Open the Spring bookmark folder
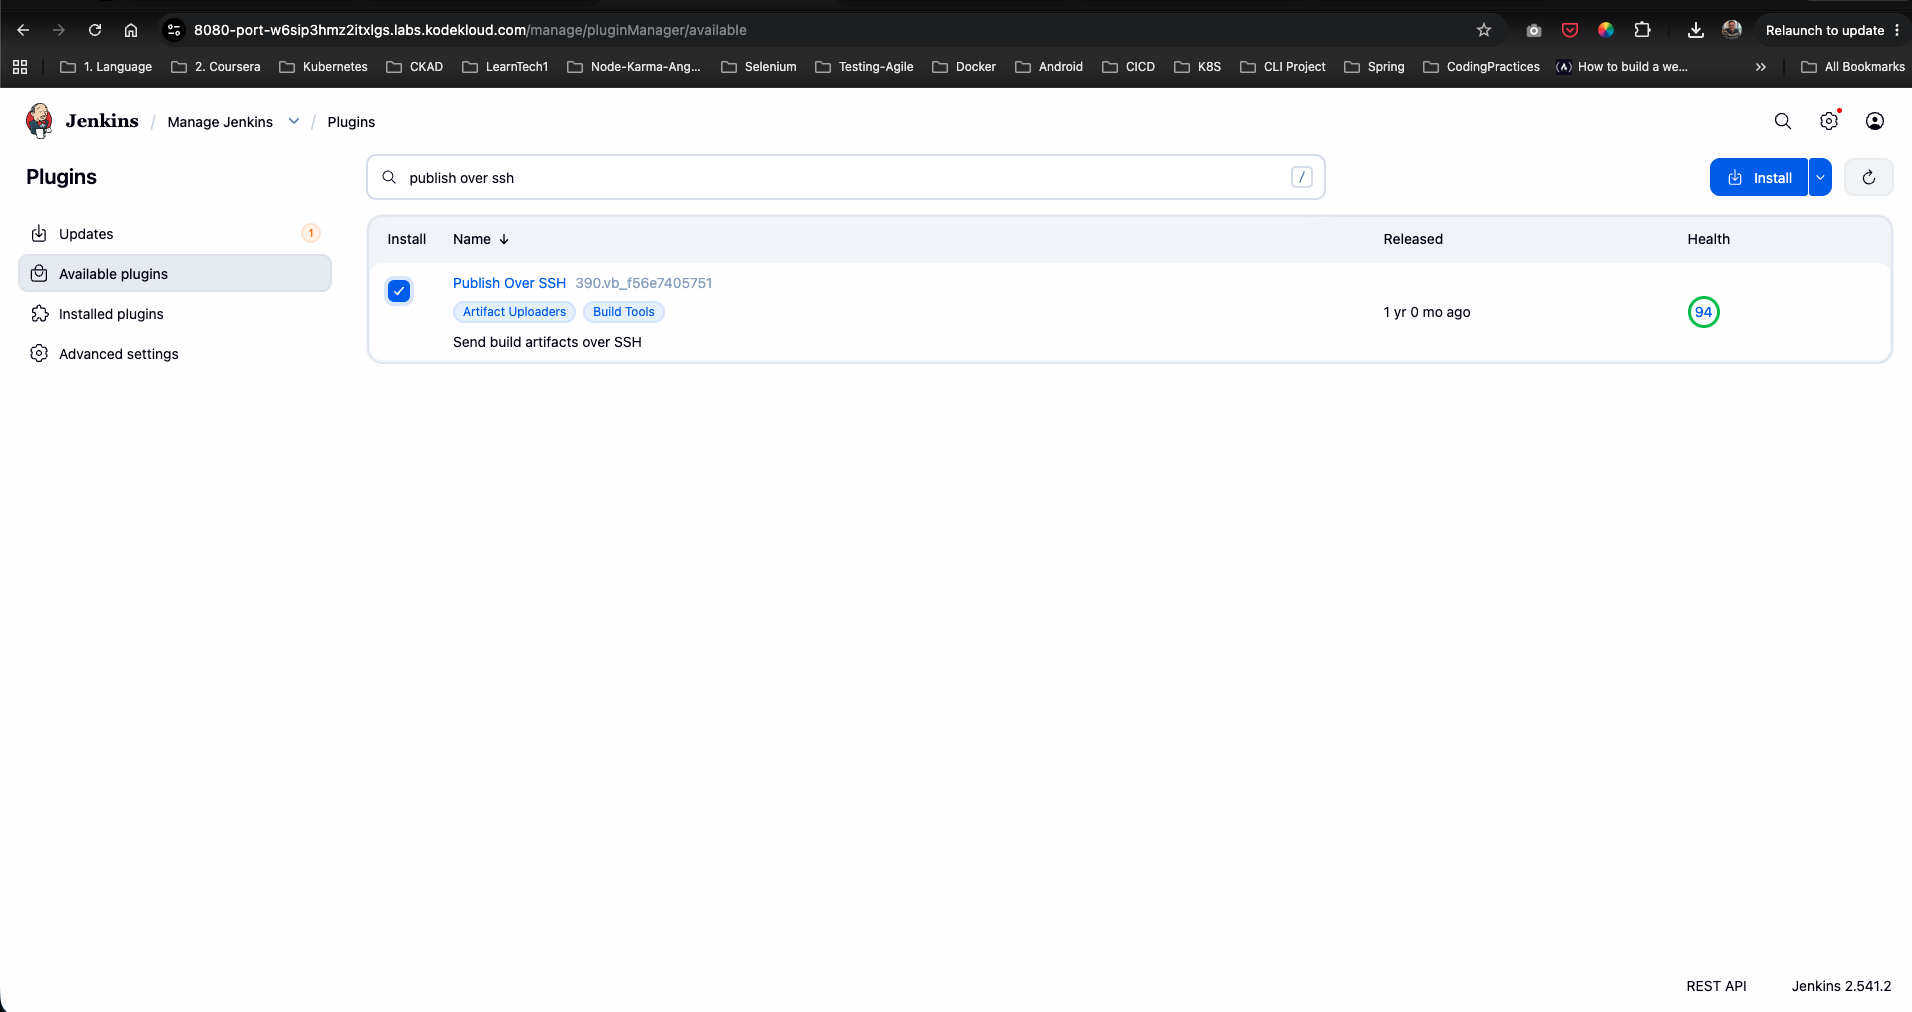 [x=1375, y=67]
